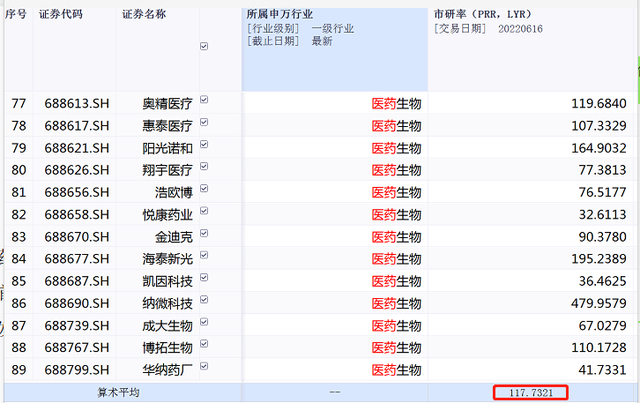Click security code 688687.SH
This screenshot has width=640, height=403.
click(77, 281)
